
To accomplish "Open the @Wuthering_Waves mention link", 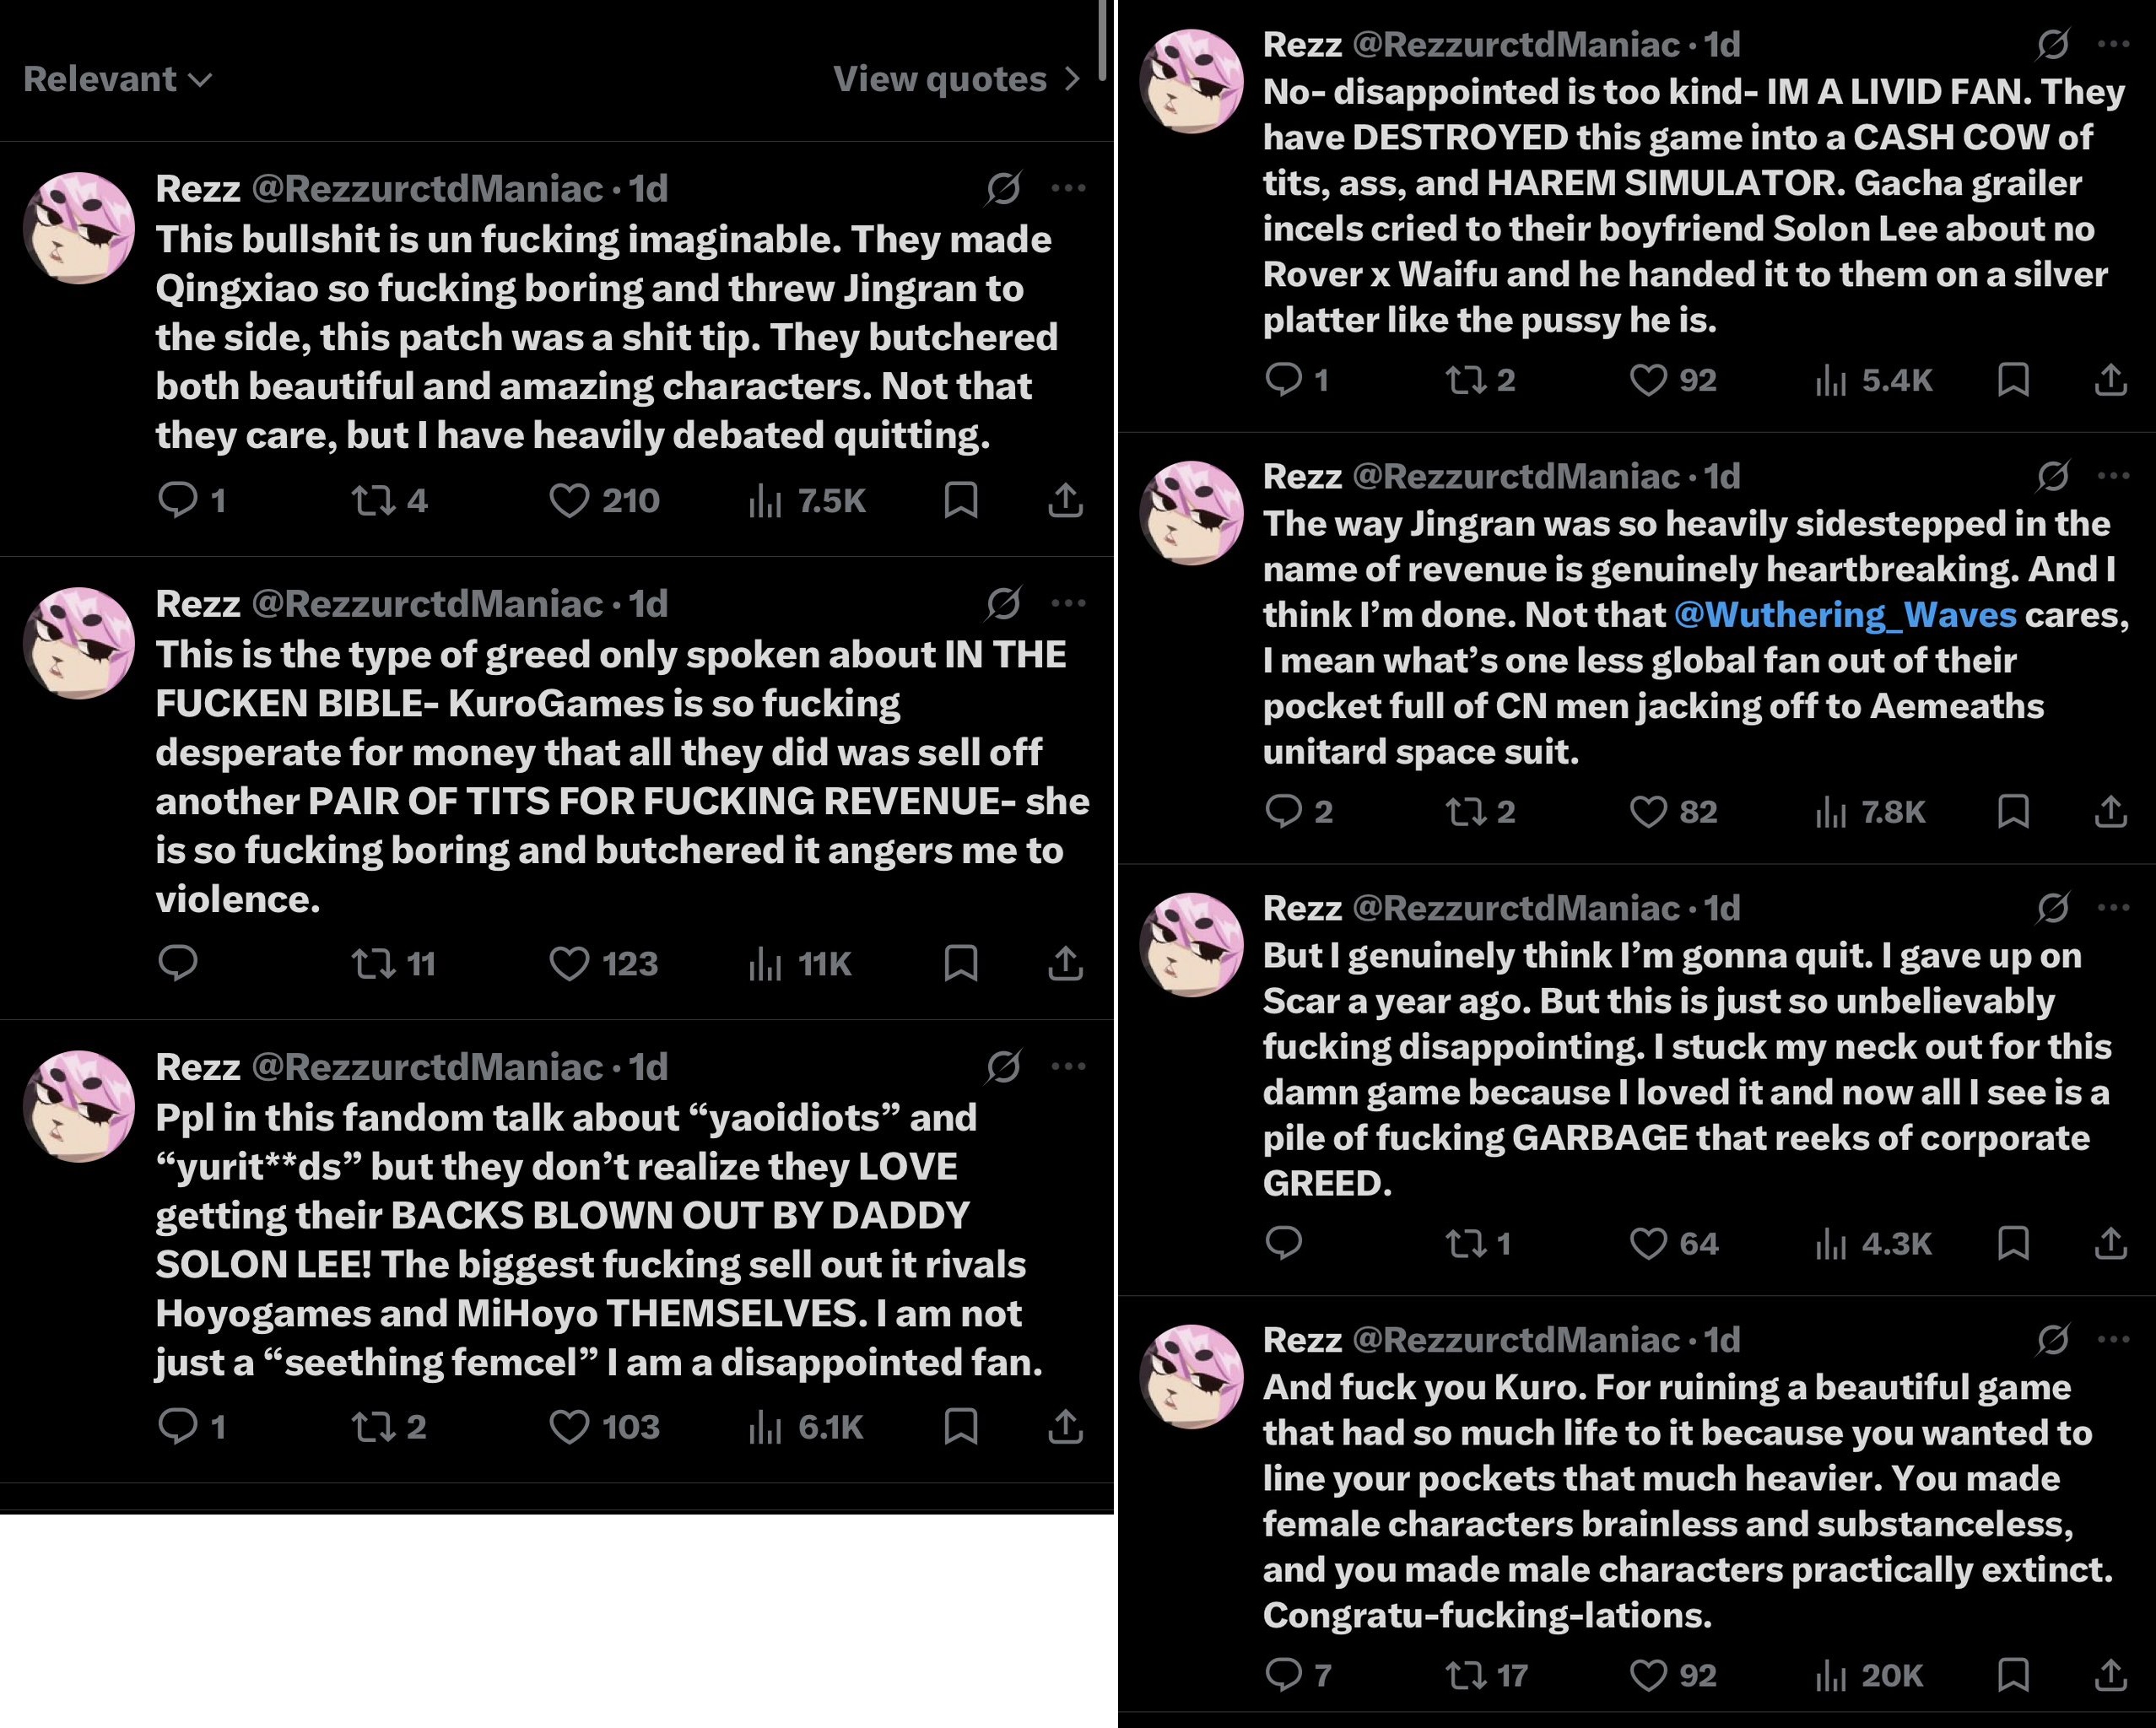I will pos(1845,614).
